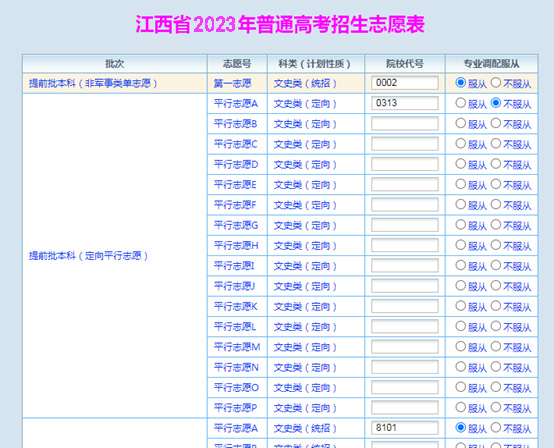
Task: Focus 院校代号 input for 平行志愿C
Action: click(405, 144)
